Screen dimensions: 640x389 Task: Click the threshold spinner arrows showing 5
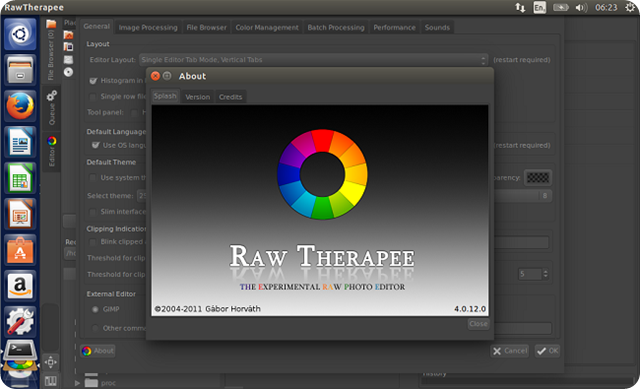tap(546, 274)
